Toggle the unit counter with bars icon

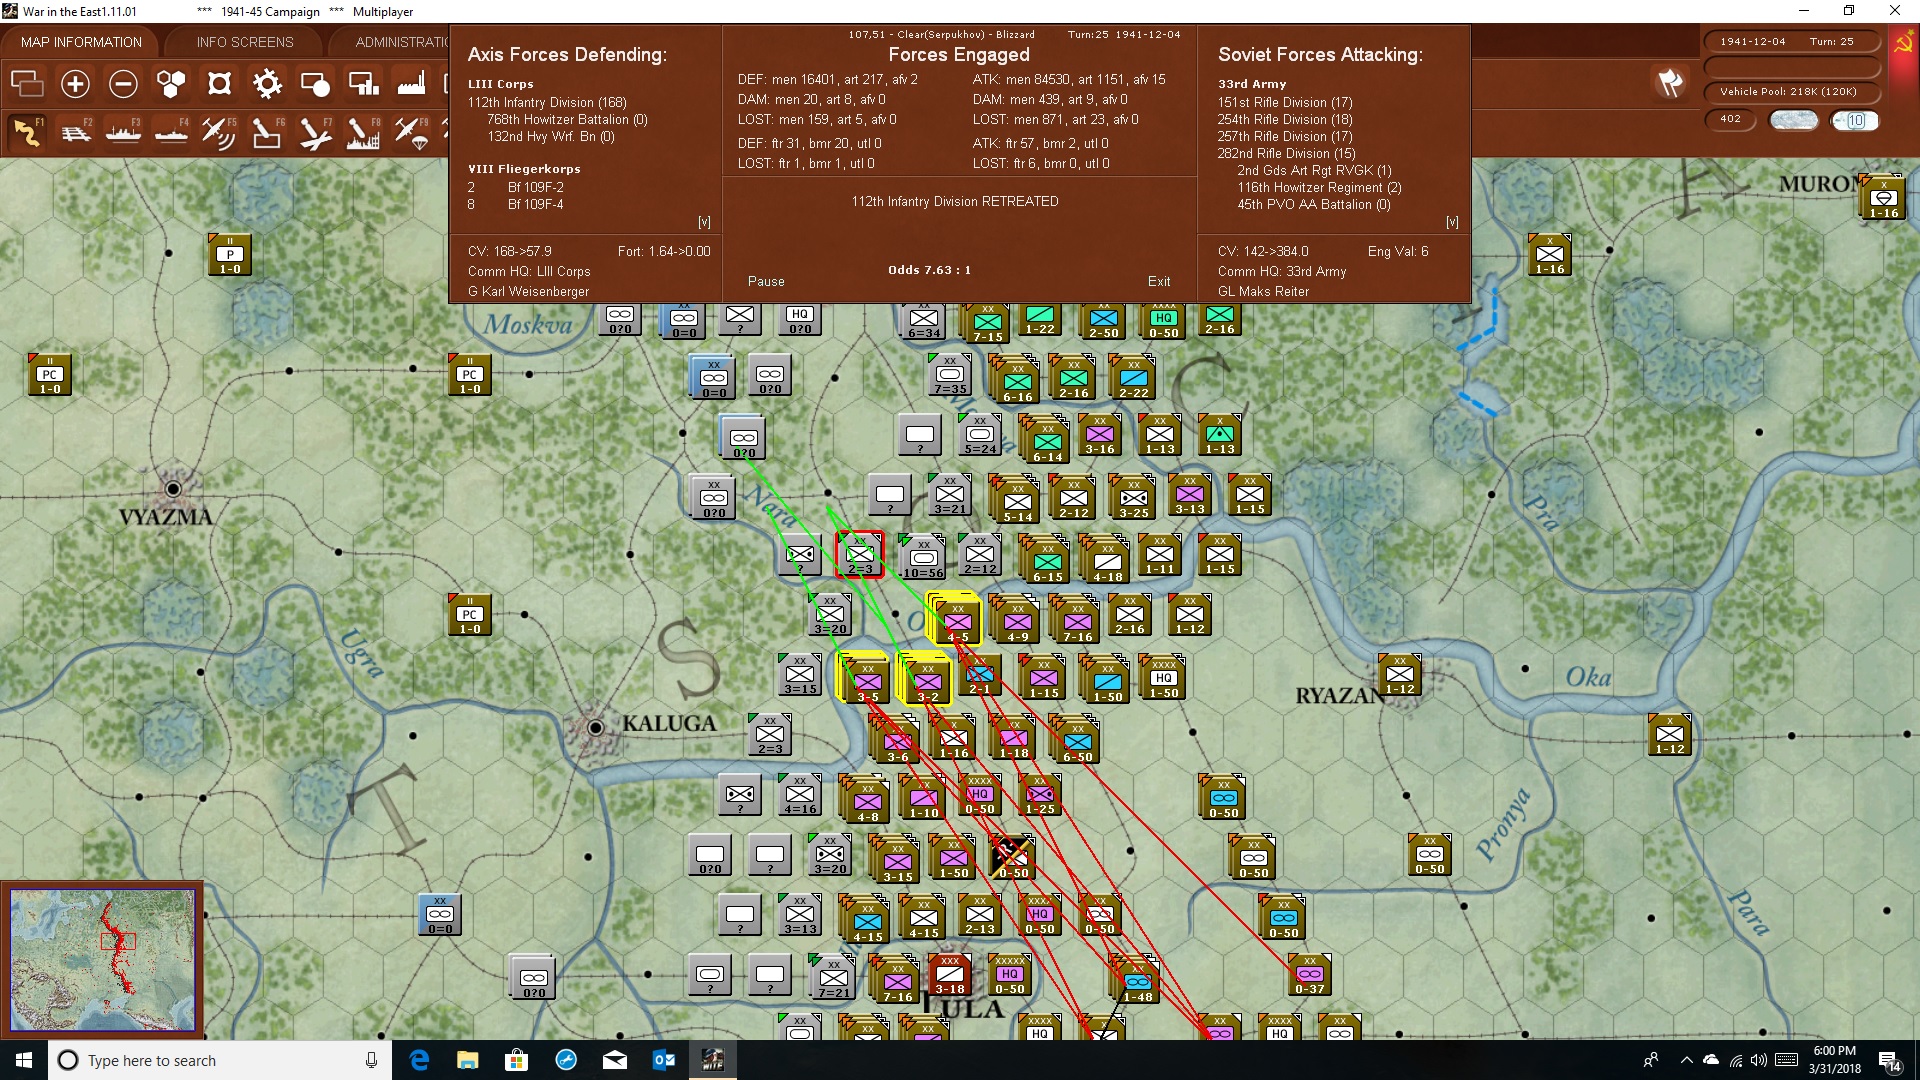[x=363, y=84]
